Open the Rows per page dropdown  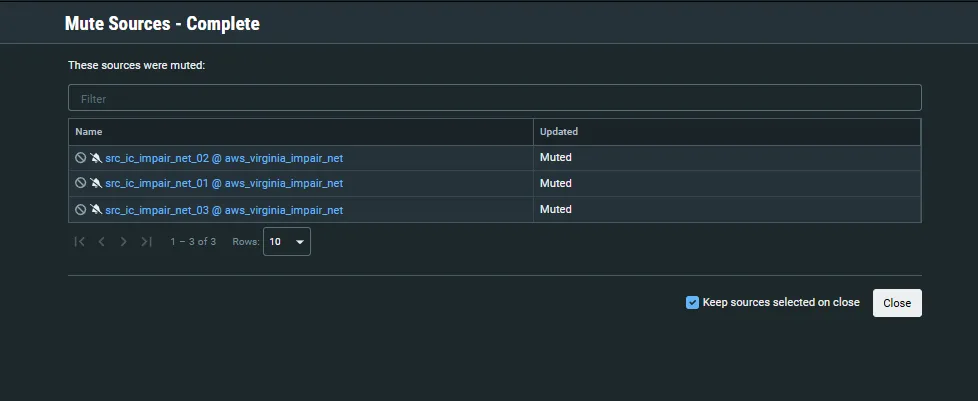pyautogui.click(x=287, y=241)
